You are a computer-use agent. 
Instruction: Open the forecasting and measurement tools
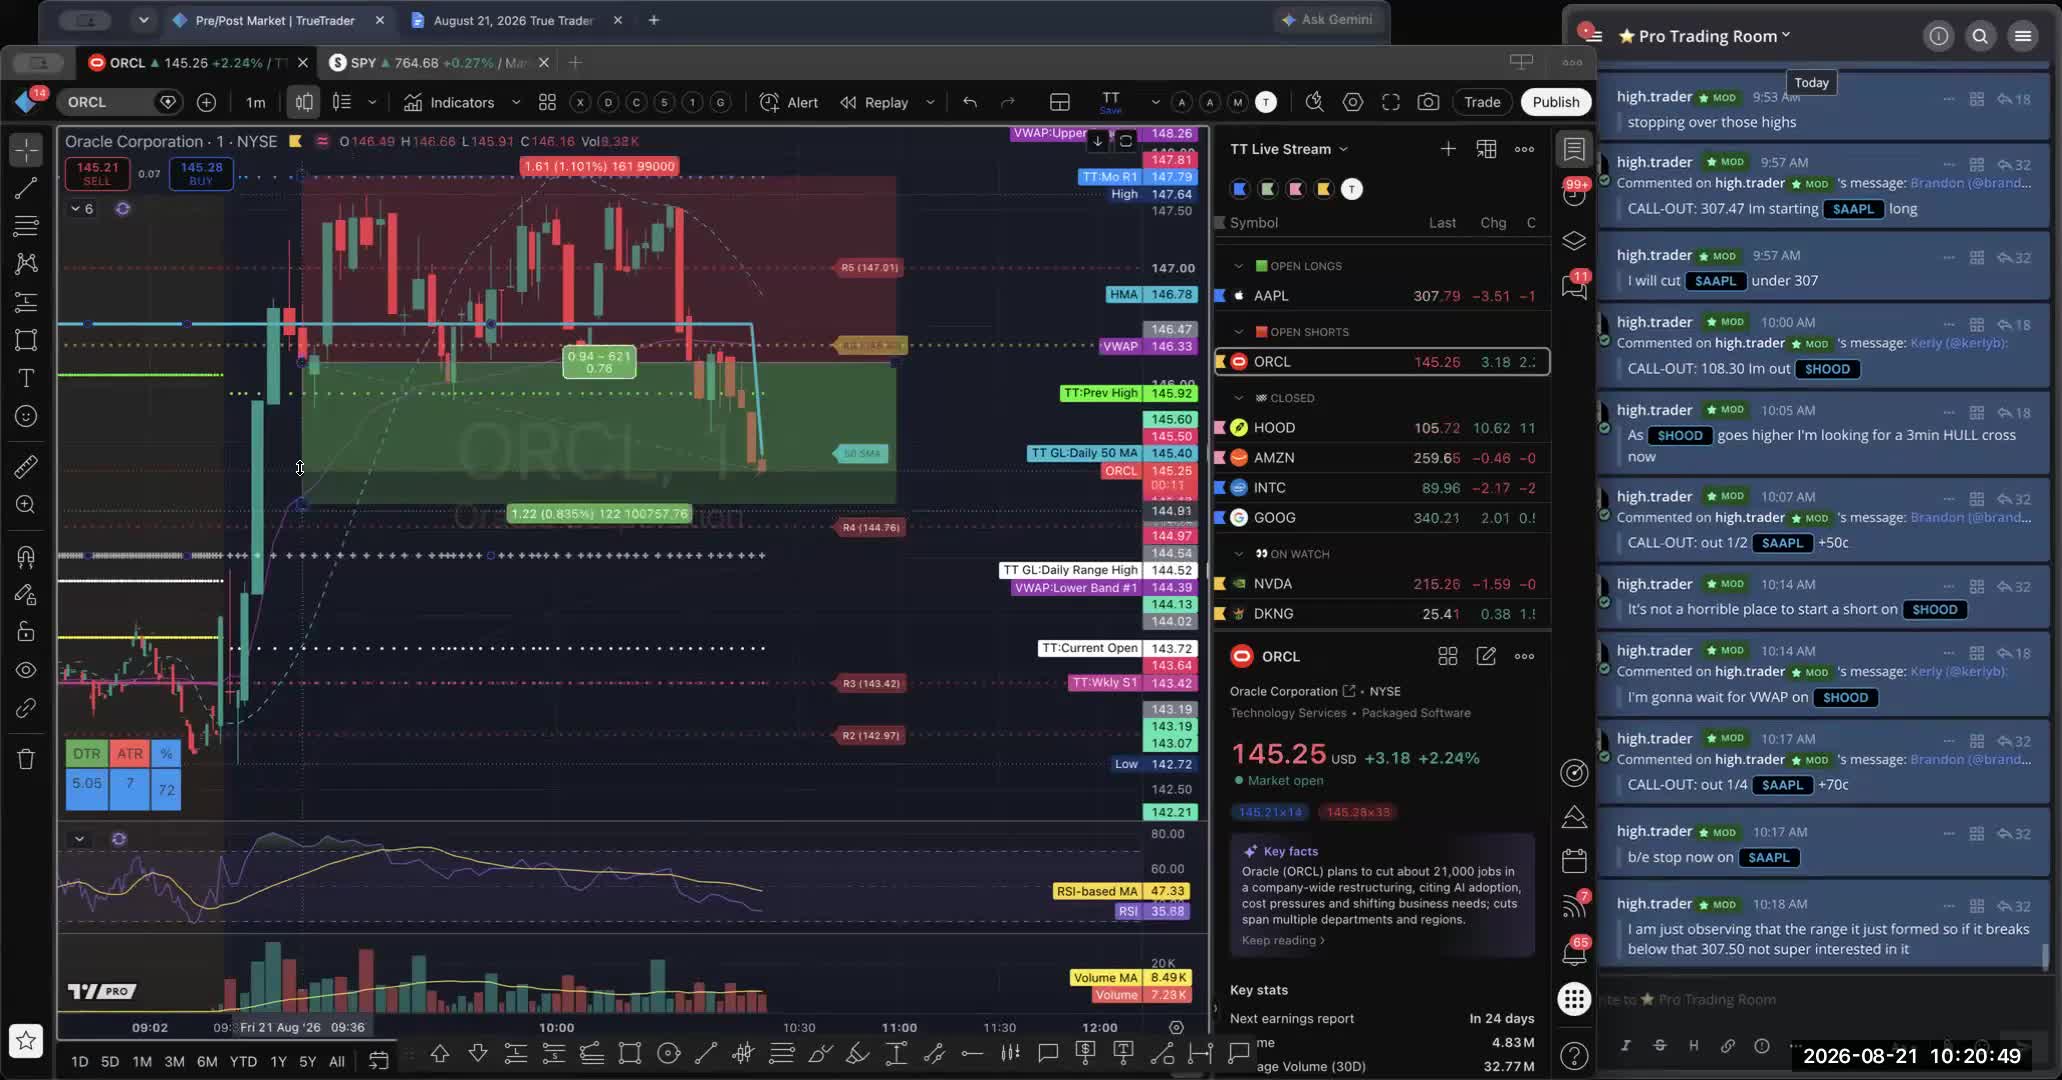[26, 301]
